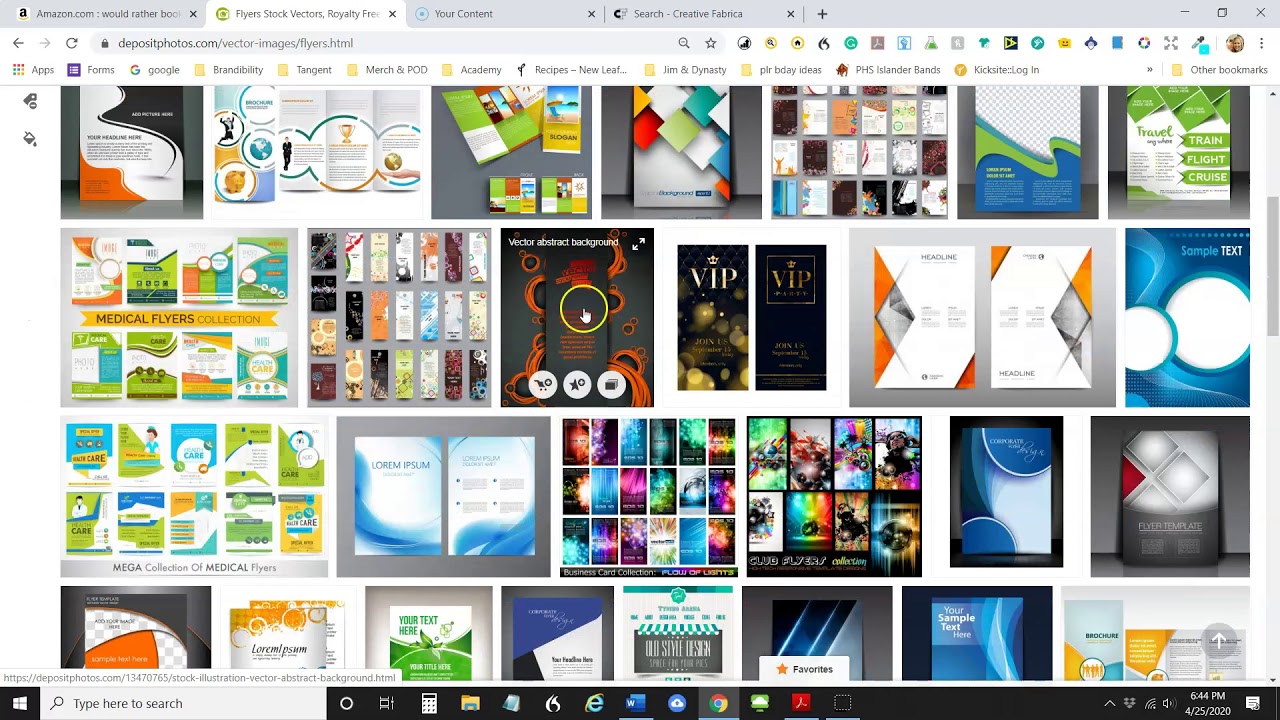1280x720 pixels.
Task: Open the Tangent bookmark folder
Action: click(304, 70)
